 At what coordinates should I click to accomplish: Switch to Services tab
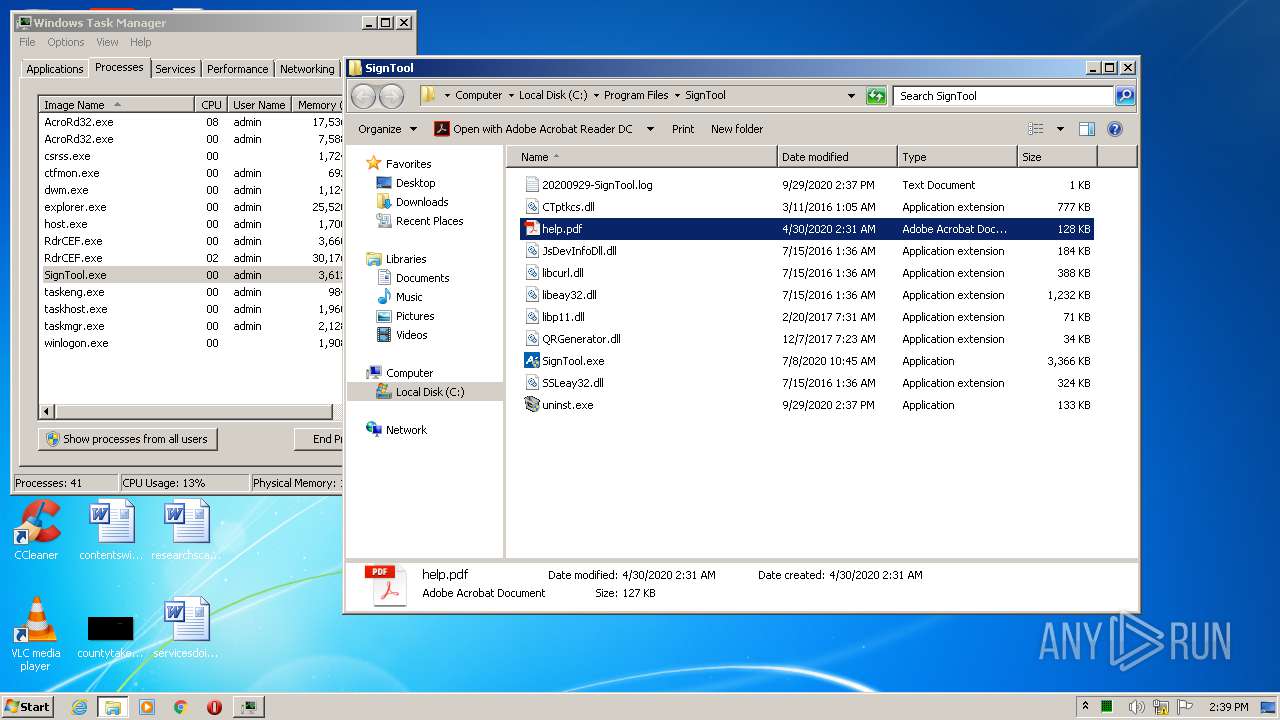(175, 69)
